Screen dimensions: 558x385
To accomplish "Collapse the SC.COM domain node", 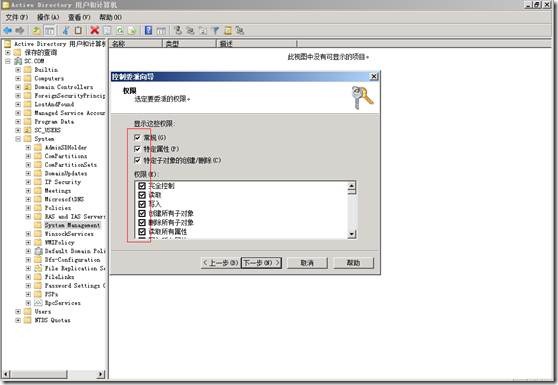I will [8, 61].
